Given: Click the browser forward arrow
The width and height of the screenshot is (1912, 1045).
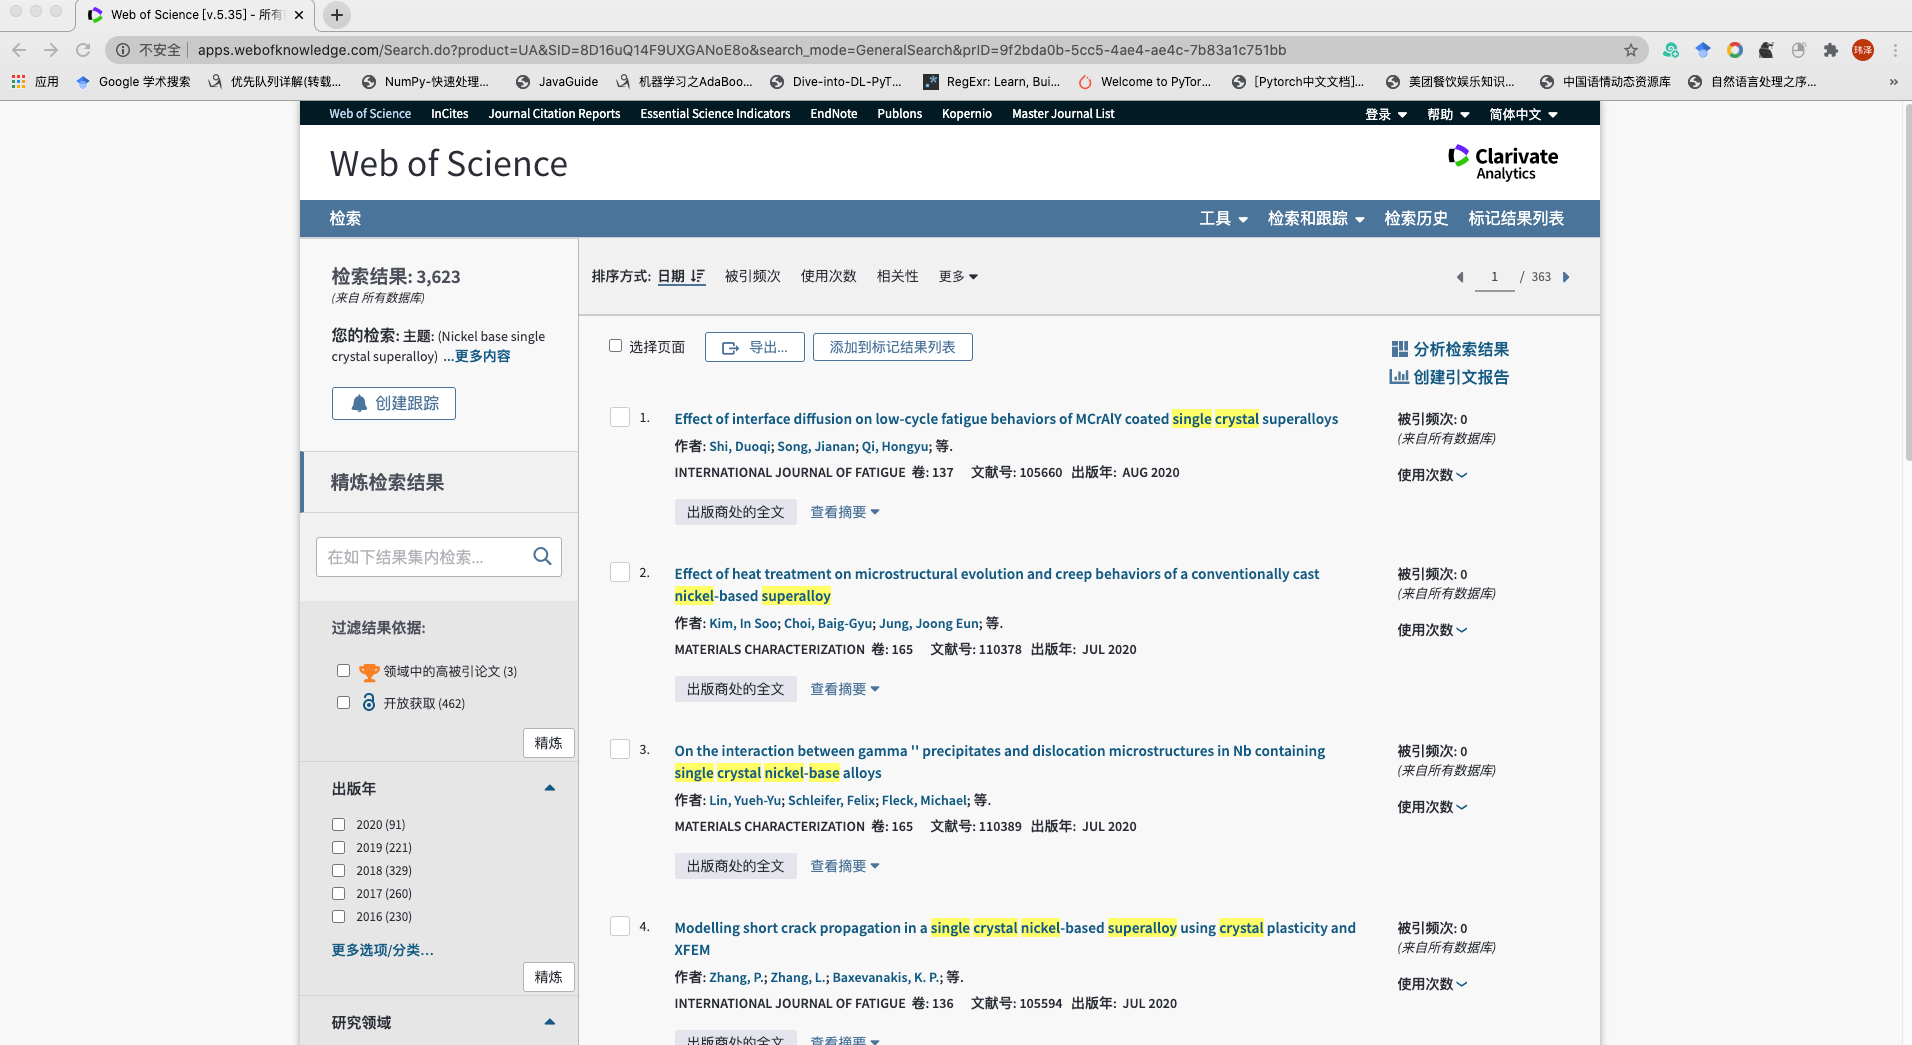Looking at the screenshot, I should 51,50.
